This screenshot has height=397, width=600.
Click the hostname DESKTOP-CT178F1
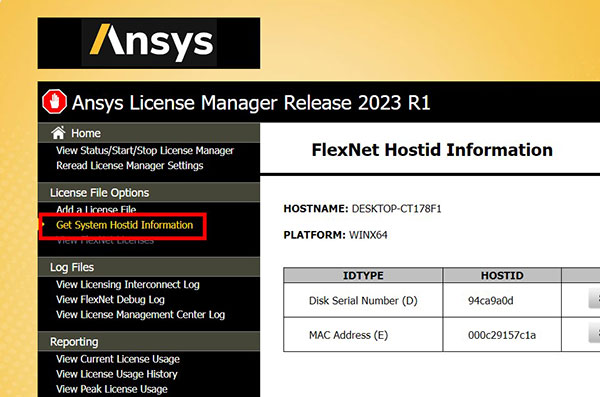pyautogui.click(x=396, y=209)
